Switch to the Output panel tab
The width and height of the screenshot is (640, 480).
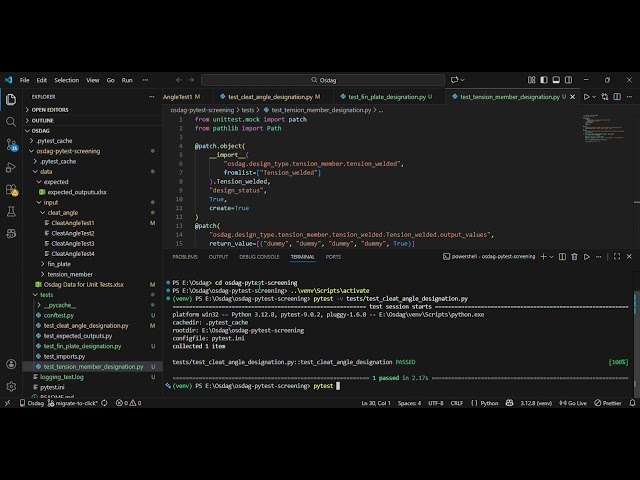(218, 257)
